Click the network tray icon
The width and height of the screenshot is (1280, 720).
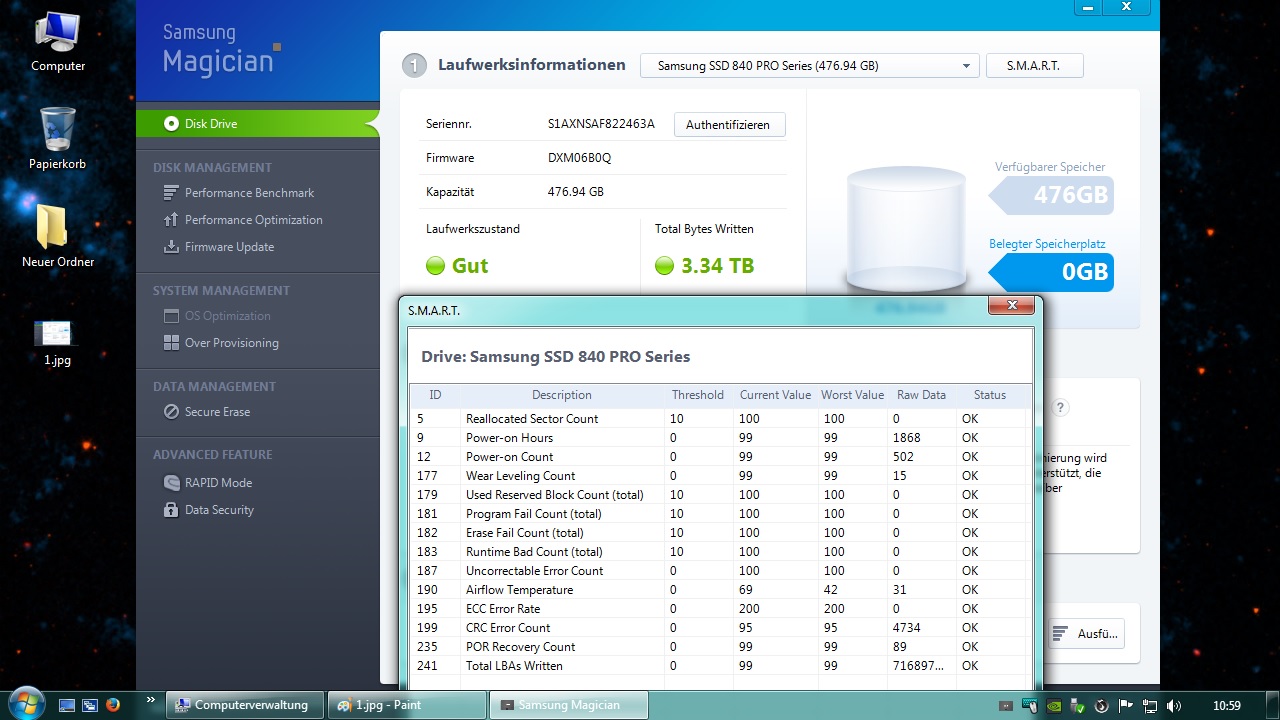1151,705
